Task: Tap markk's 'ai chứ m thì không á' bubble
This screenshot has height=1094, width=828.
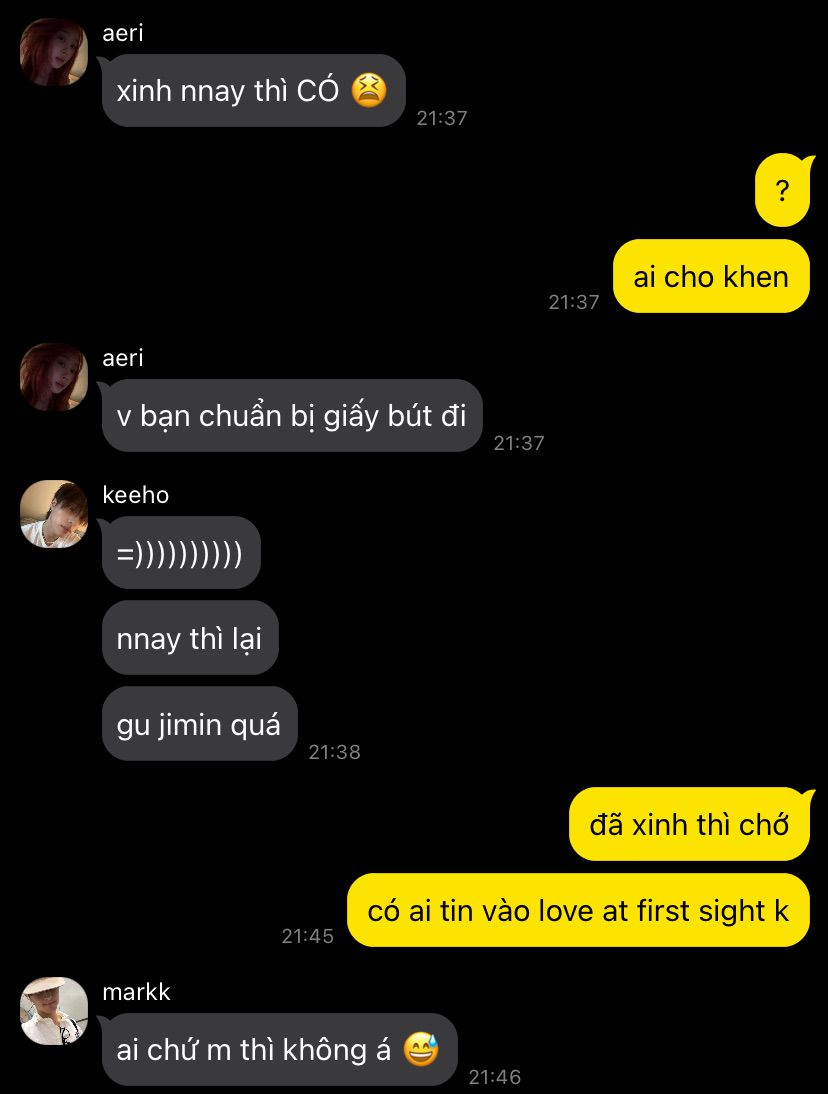Action: tap(279, 1049)
